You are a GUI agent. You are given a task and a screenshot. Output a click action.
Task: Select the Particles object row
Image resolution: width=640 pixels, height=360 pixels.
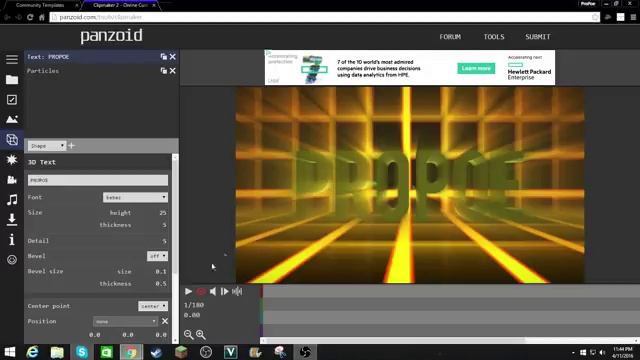coord(102,71)
